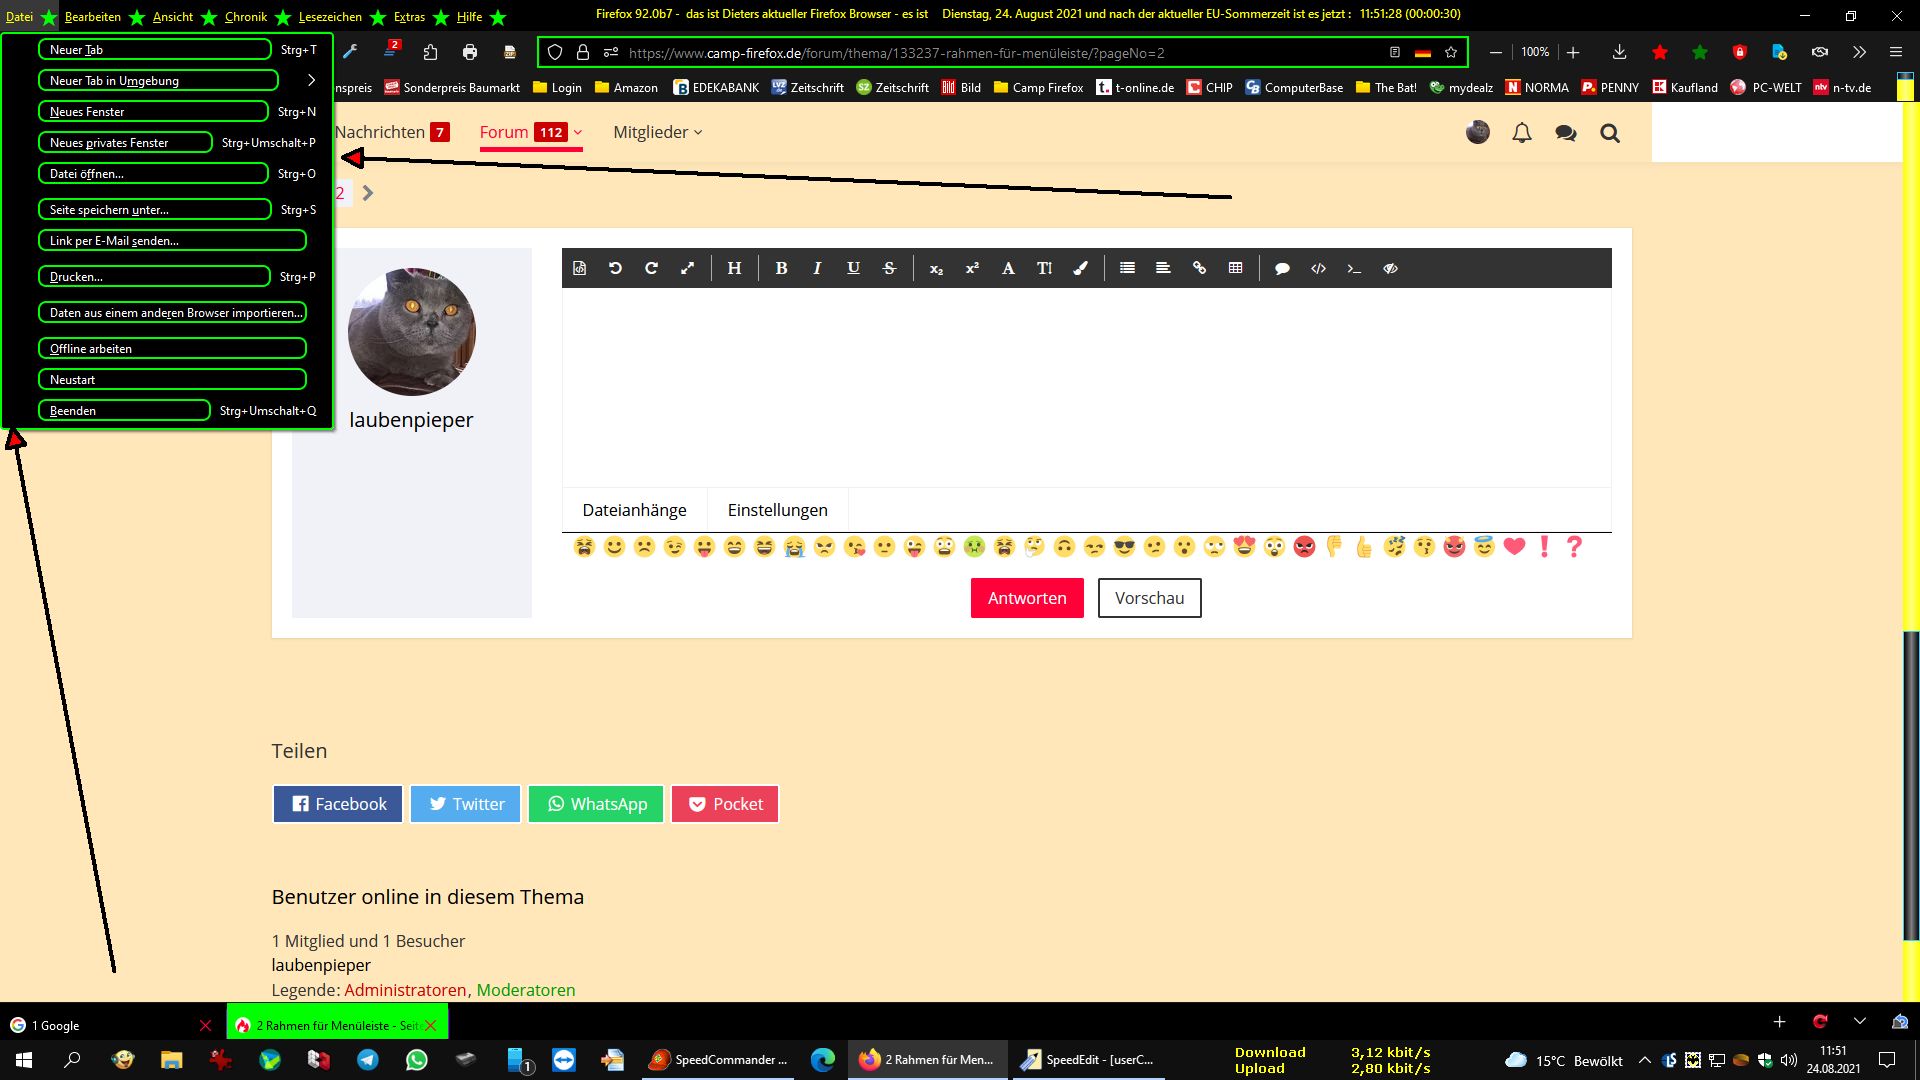Expand Neuer Tab in Umgebung submenu
1920x1080 pixels.
pyautogui.click(x=311, y=80)
